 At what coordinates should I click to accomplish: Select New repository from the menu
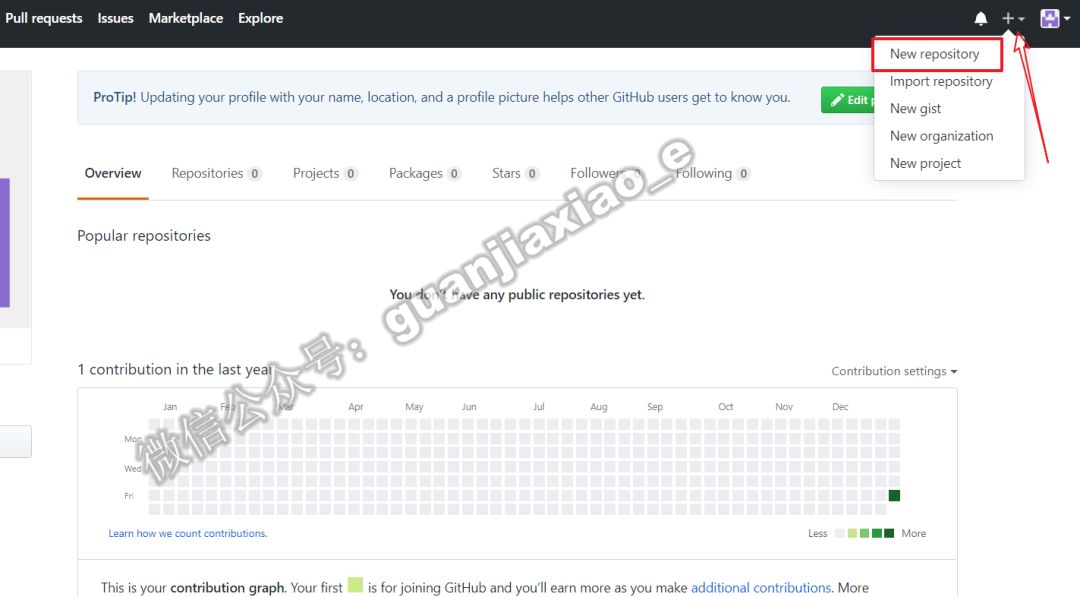[x=935, y=54]
